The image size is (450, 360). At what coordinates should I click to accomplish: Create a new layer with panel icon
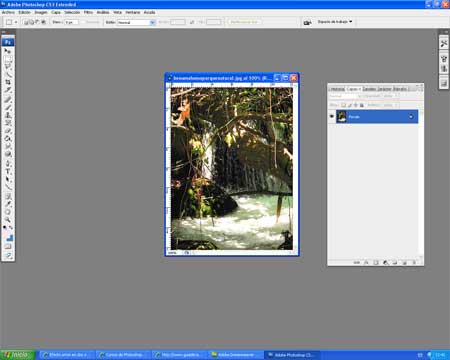pyautogui.click(x=404, y=262)
